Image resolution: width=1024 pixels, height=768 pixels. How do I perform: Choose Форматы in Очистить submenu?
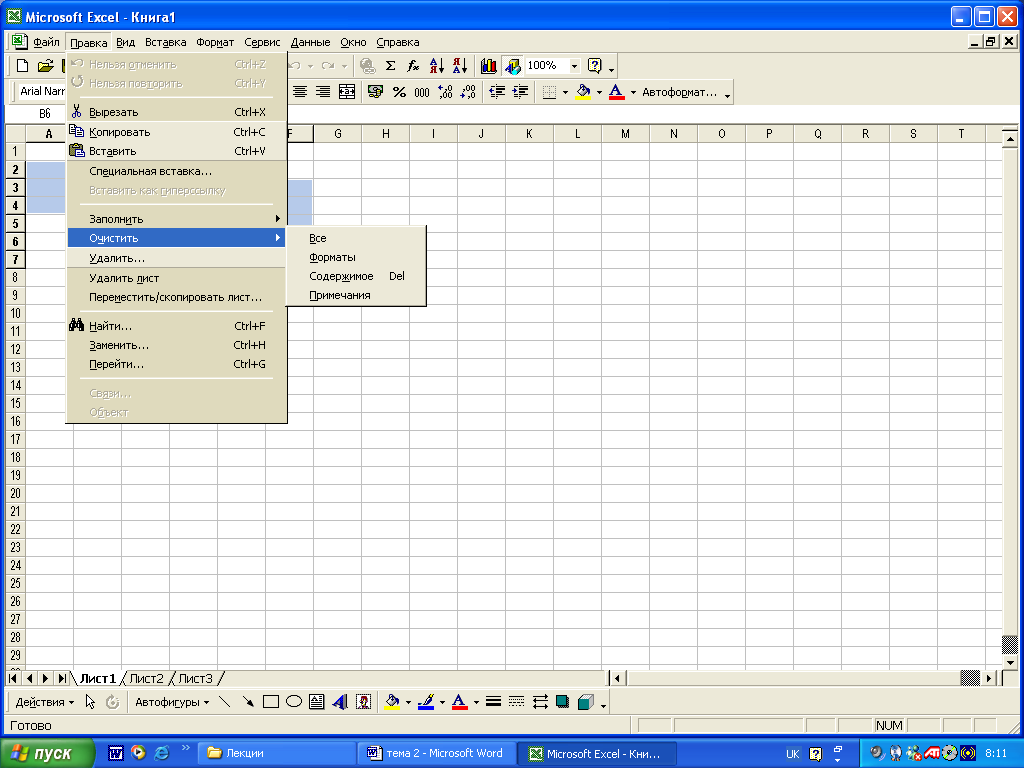[x=357, y=257]
